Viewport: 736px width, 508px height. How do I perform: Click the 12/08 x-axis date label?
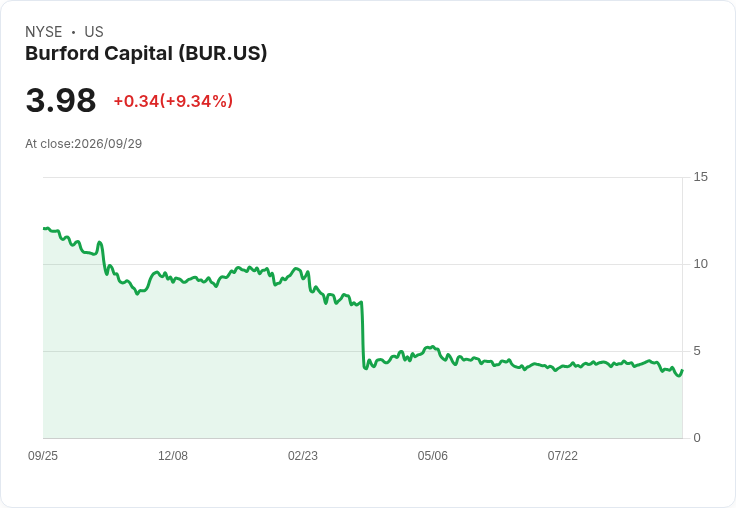point(173,455)
